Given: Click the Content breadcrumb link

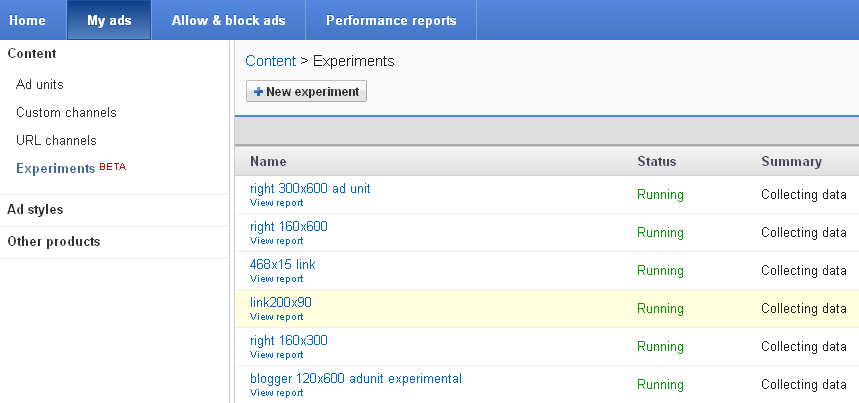Looking at the screenshot, I should (270, 61).
